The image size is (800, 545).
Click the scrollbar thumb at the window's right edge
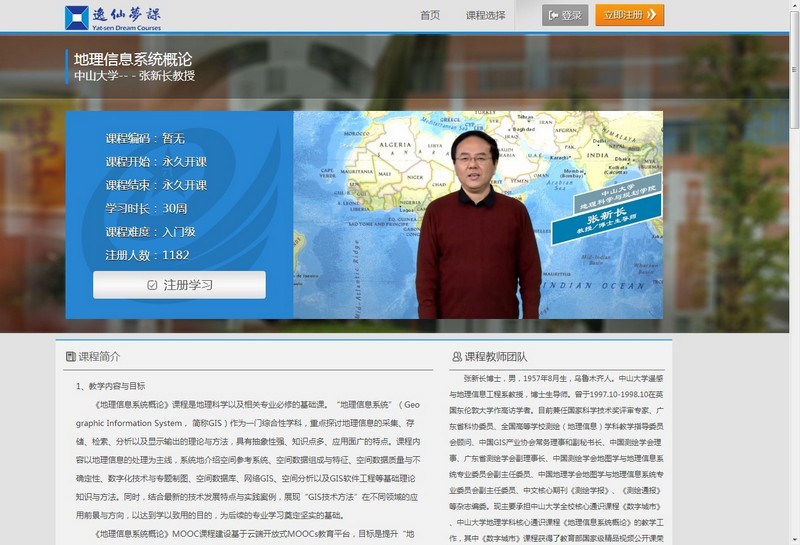(794, 69)
